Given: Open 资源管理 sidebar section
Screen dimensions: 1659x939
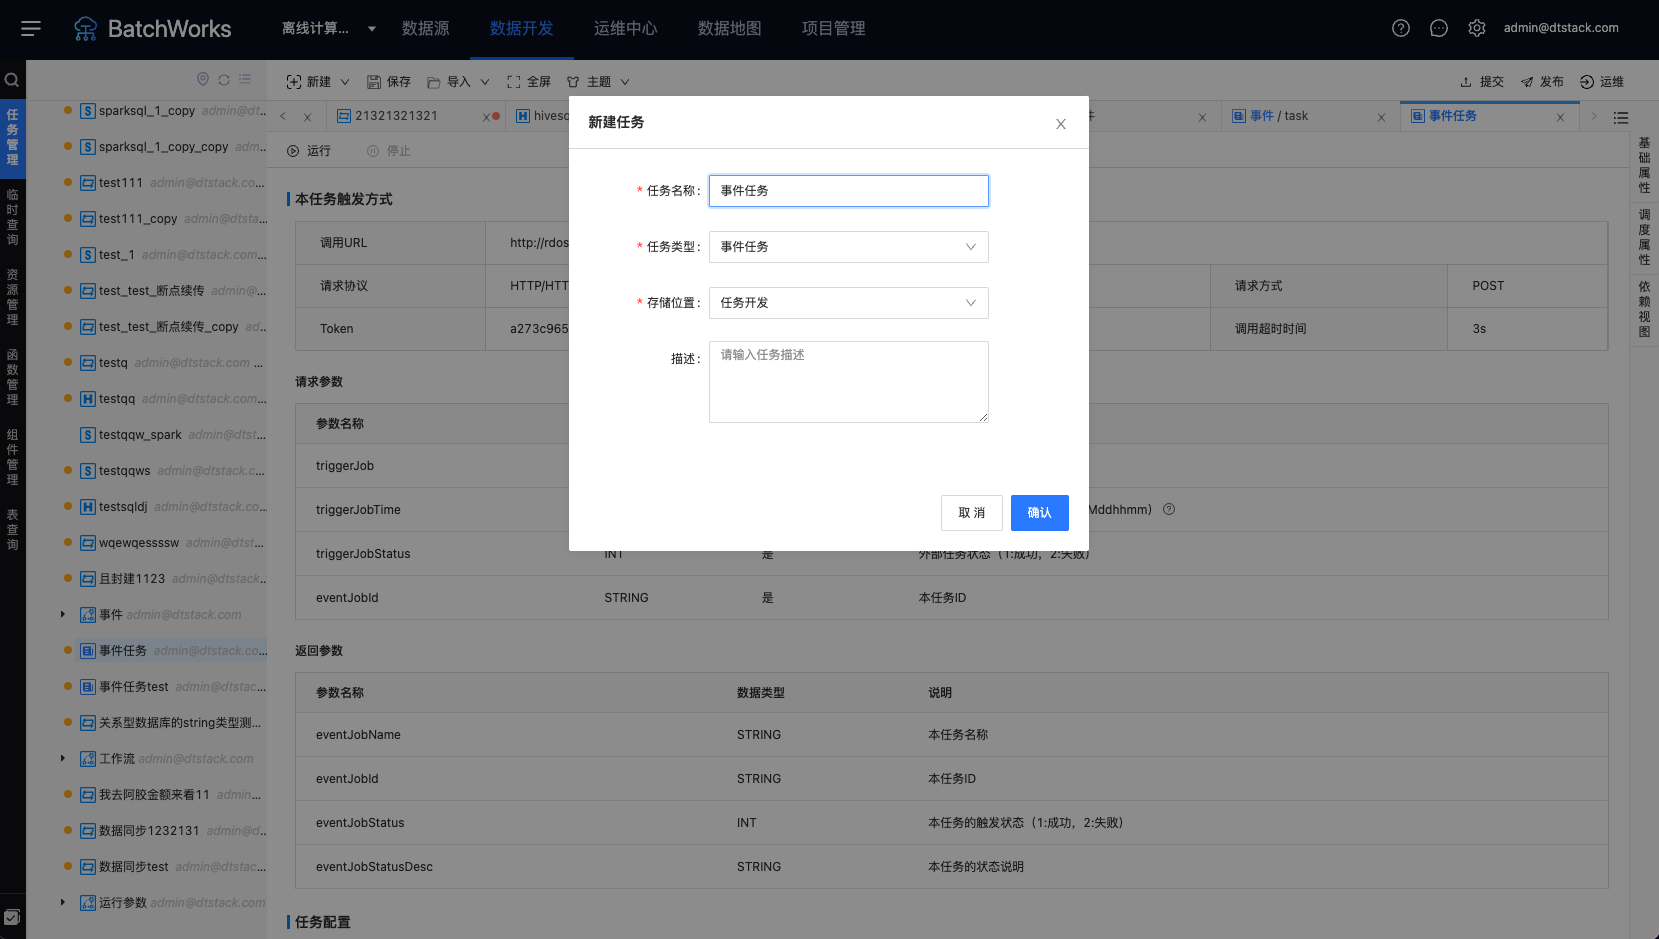Looking at the screenshot, I should 12,297.
